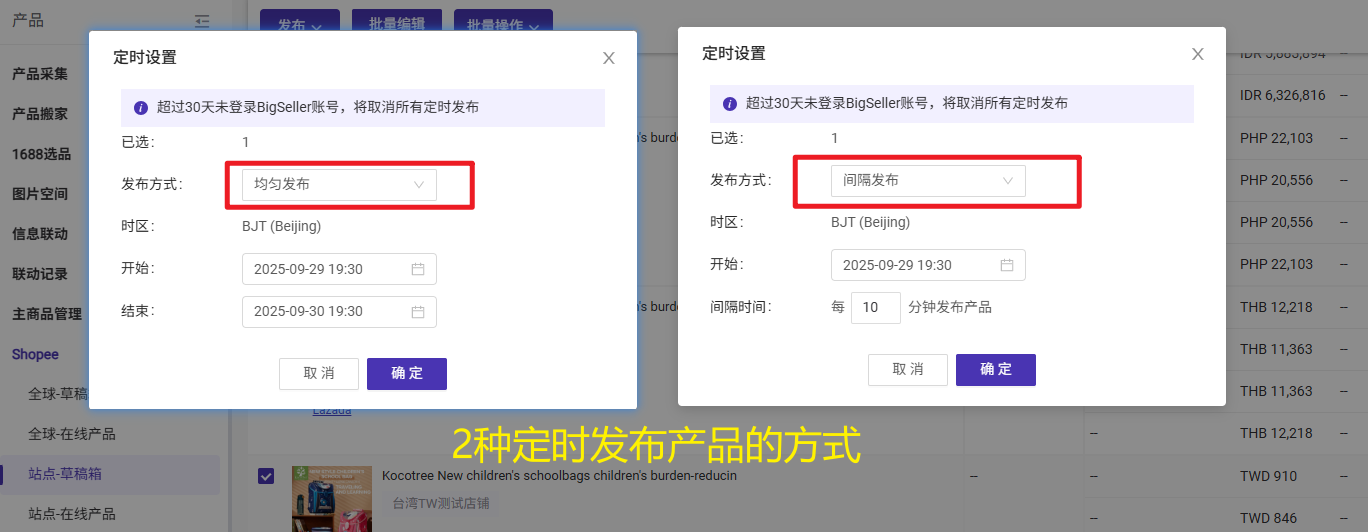Collapse the 产品 sidebar using the fold icon

coord(203,21)
